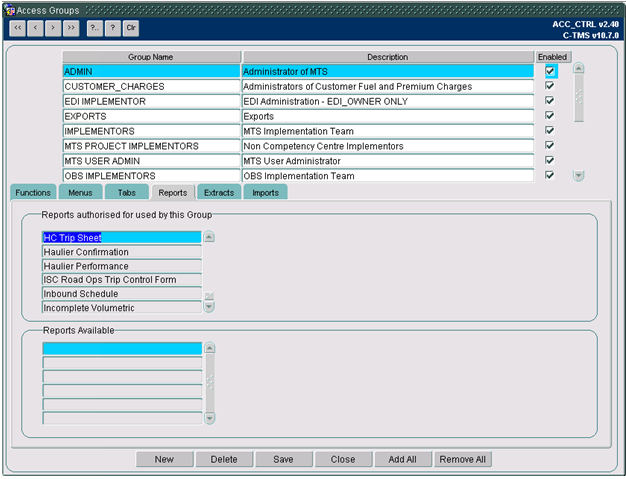Toggle Enabled for EDI IMPLEMENTOR
Screen dimensions: 626x479
tap(550, 101)
